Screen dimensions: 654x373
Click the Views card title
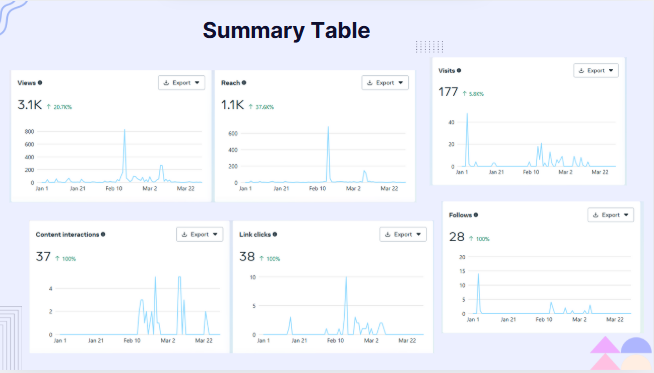coord(26,83)
